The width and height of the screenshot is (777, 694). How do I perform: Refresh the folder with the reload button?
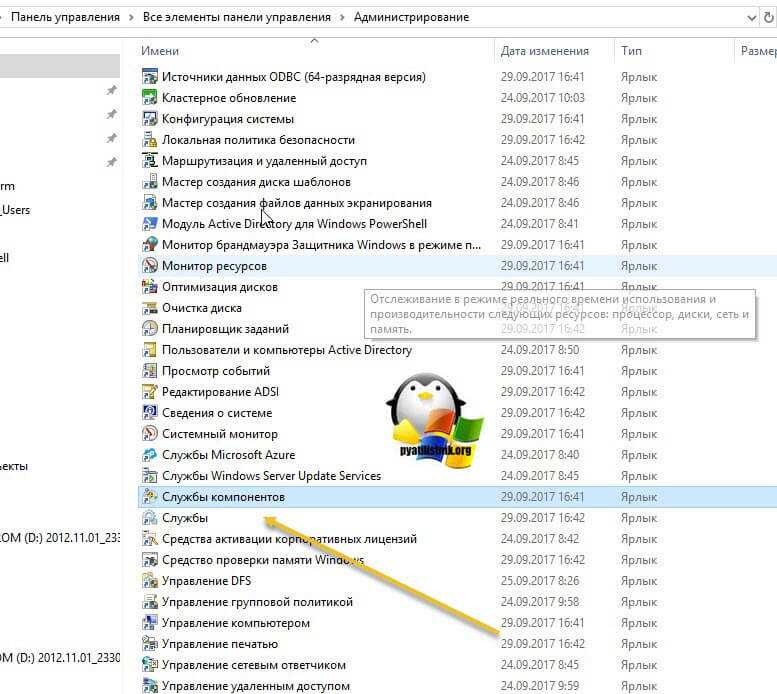coord(768,18)
